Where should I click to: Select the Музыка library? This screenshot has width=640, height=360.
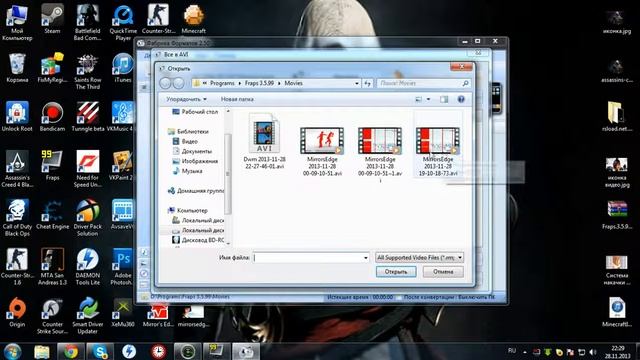click(187, 171)
